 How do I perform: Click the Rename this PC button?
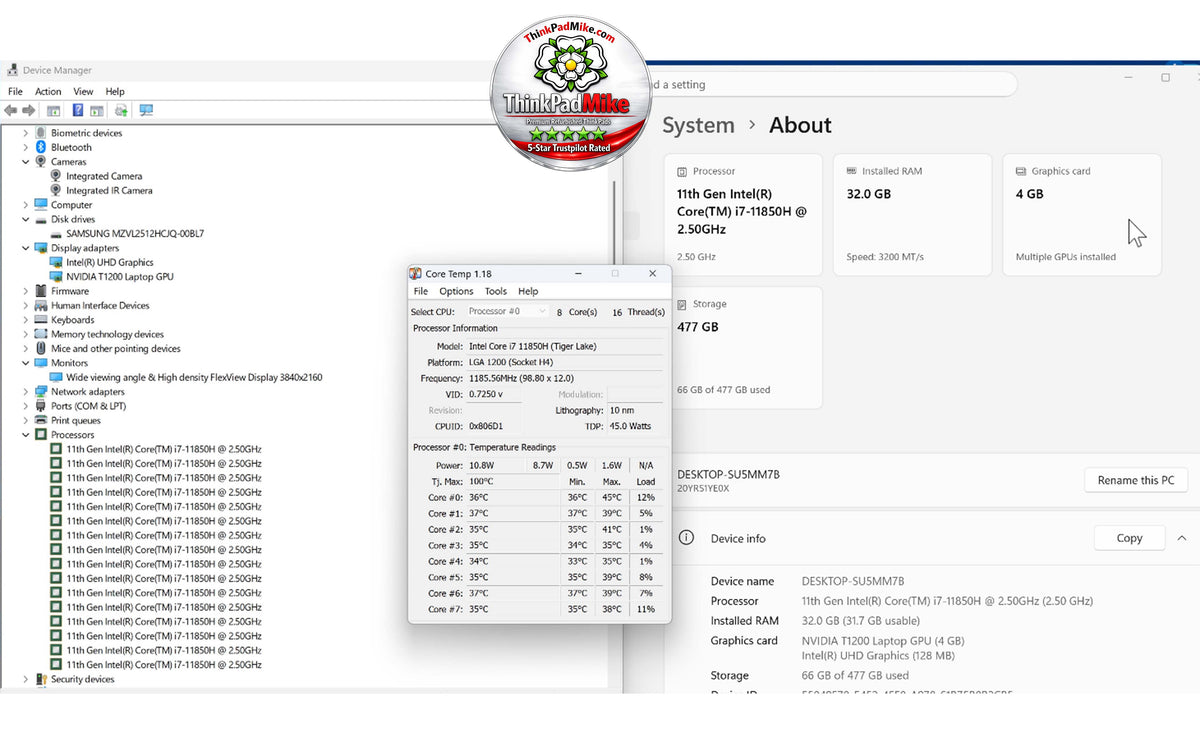click(x=1136, y=480)
